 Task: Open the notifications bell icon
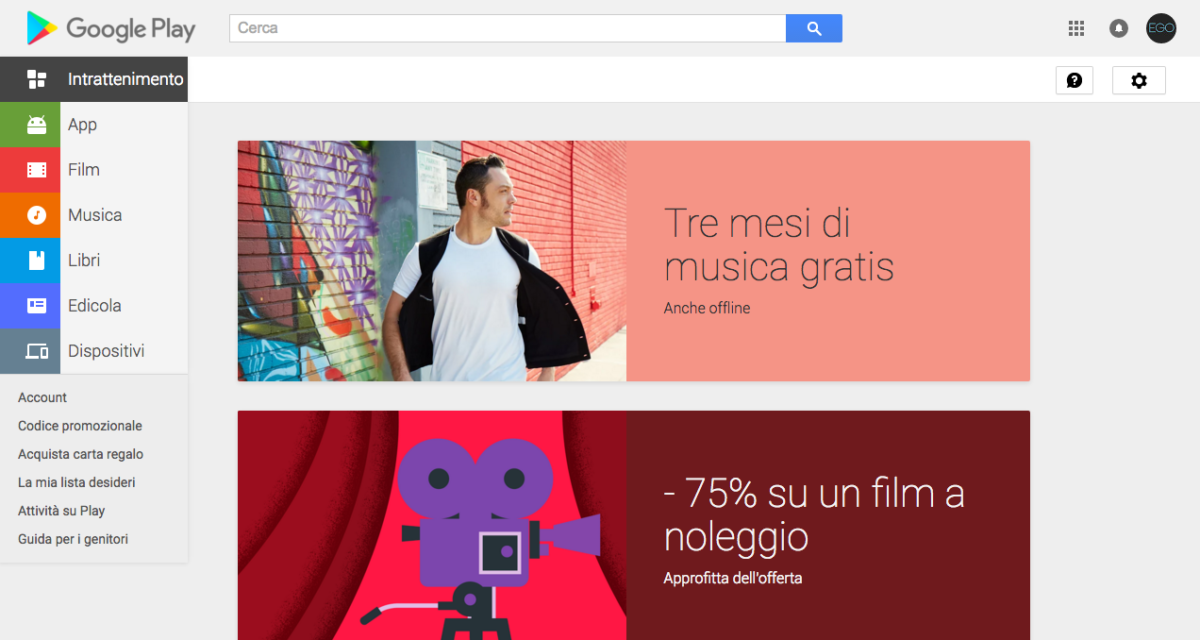(1118, 28)
